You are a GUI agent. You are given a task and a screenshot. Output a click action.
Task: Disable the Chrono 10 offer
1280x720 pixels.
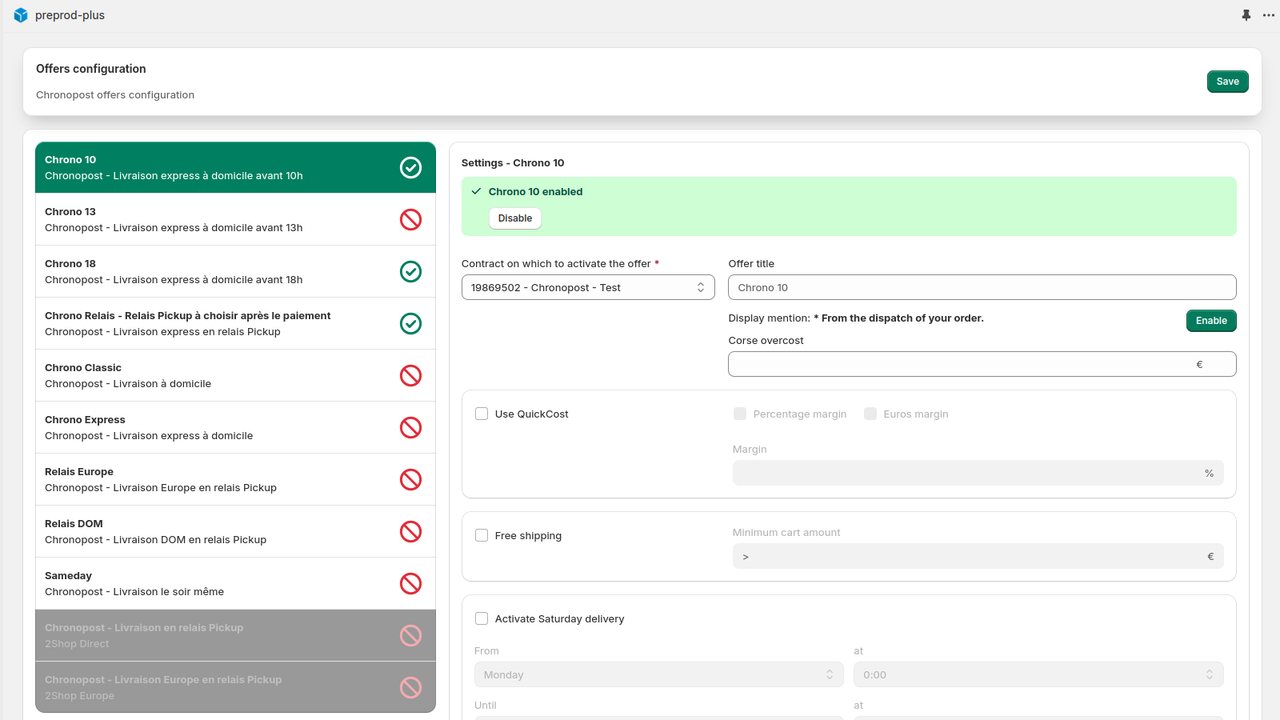tap(515, 218)
